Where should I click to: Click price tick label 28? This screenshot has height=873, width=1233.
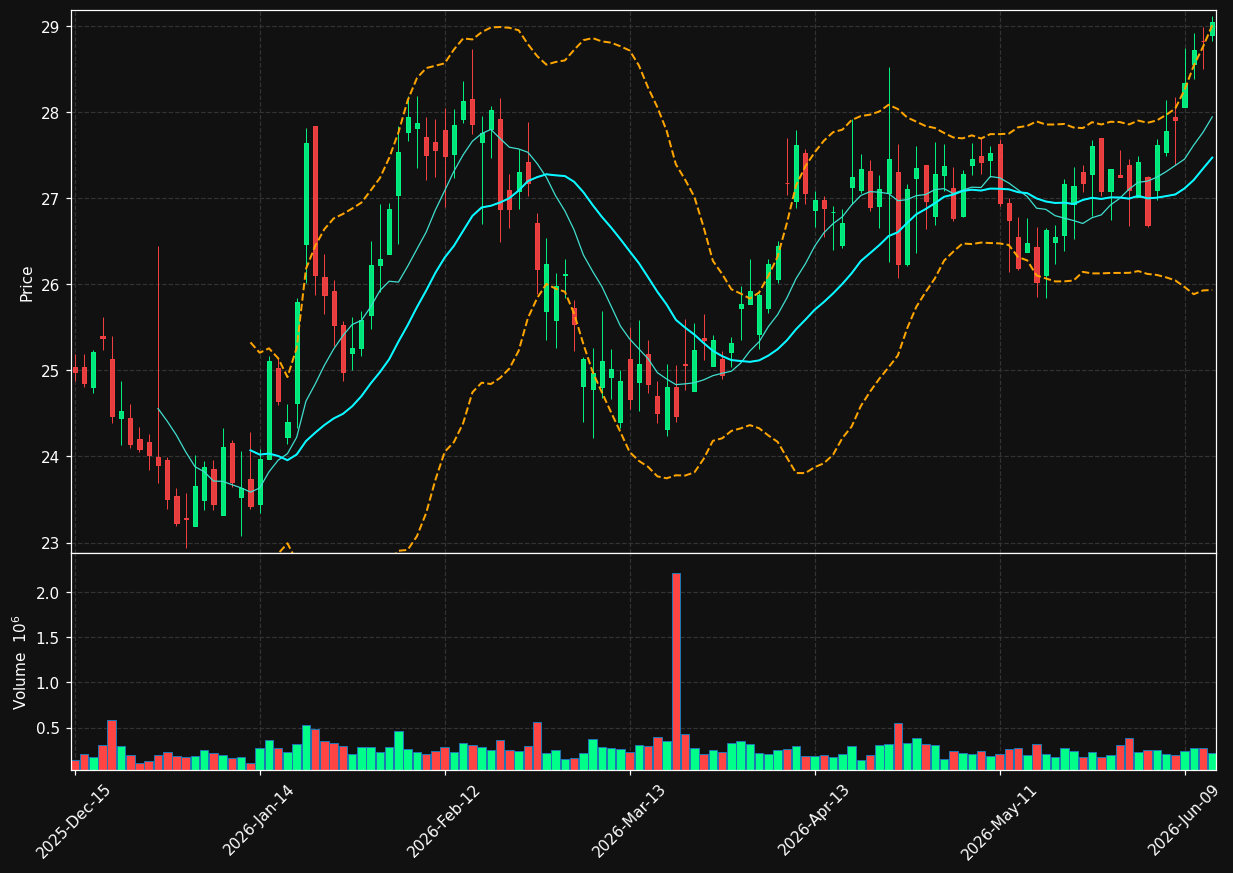51,113
